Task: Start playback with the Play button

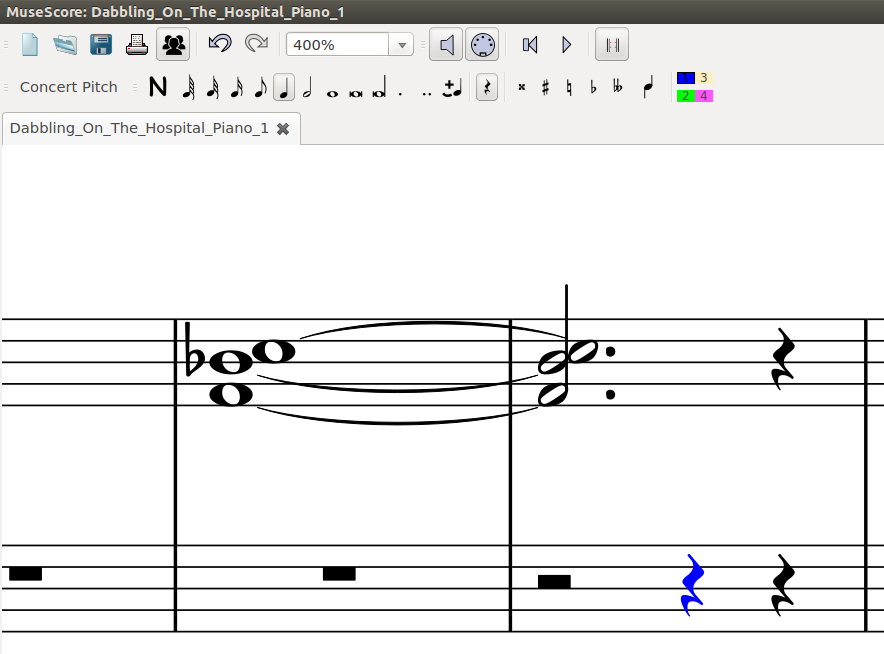Action: (566, 44)
